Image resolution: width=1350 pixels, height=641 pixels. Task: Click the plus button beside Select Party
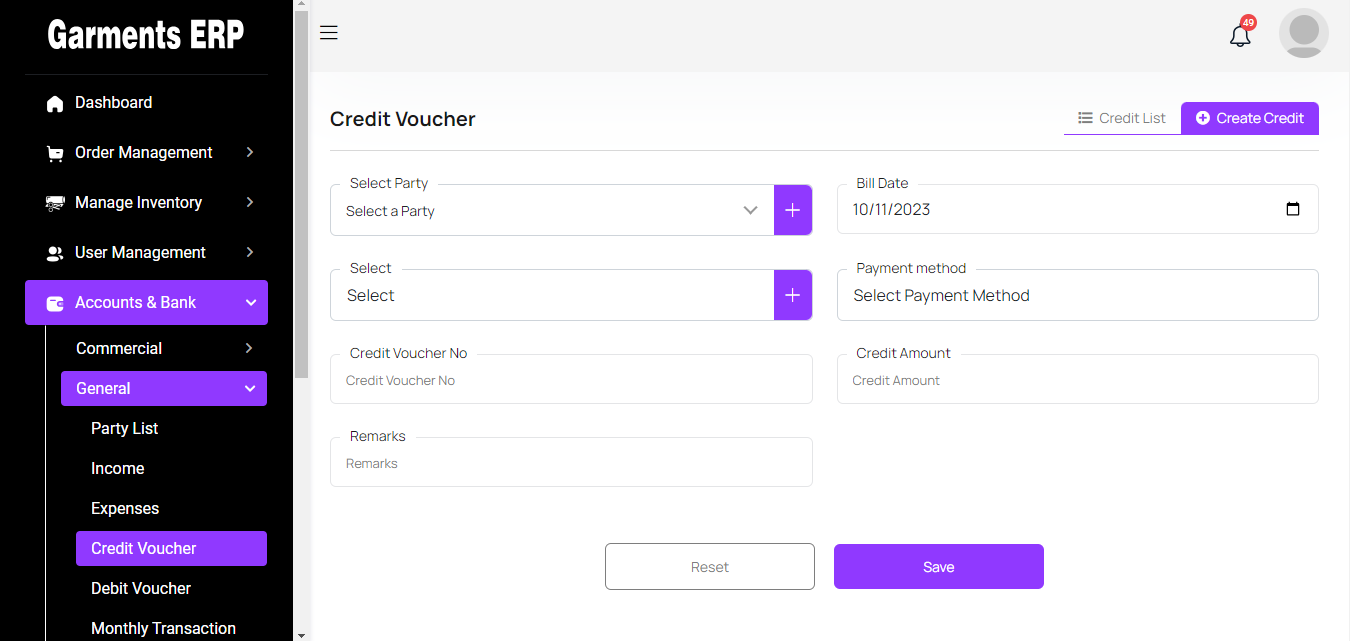pos(792,210)
